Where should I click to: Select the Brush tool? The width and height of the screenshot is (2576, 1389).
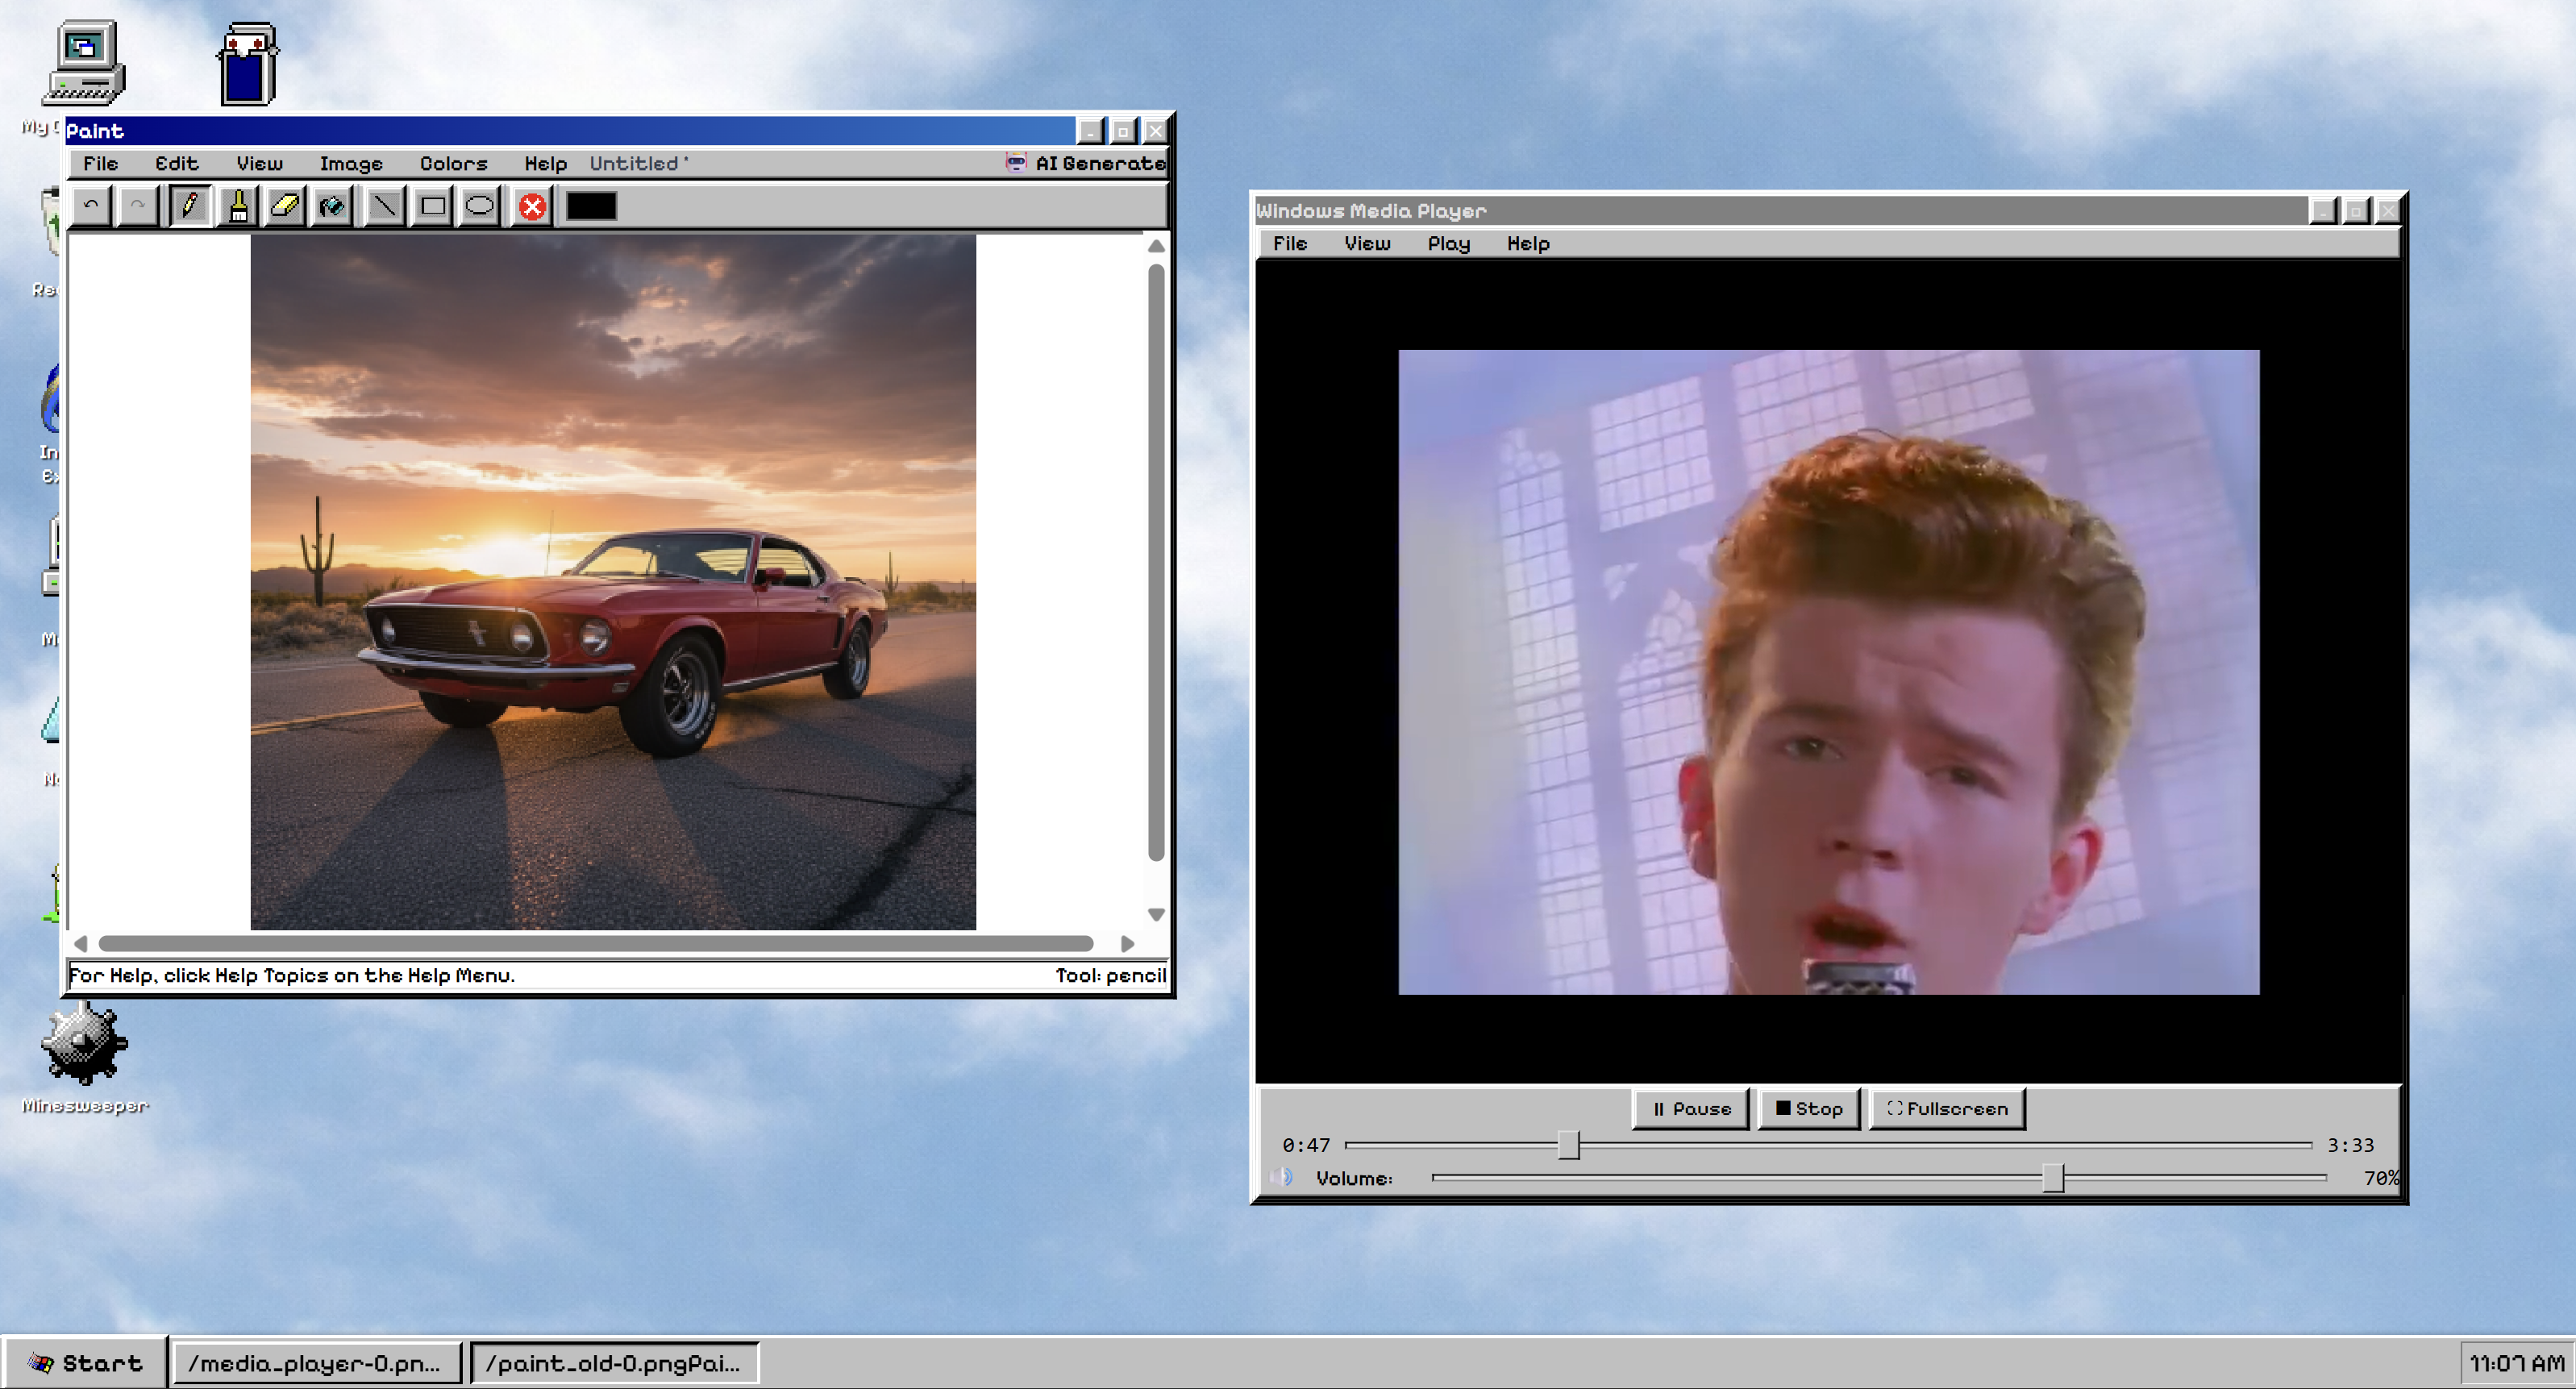click(238, 207)
